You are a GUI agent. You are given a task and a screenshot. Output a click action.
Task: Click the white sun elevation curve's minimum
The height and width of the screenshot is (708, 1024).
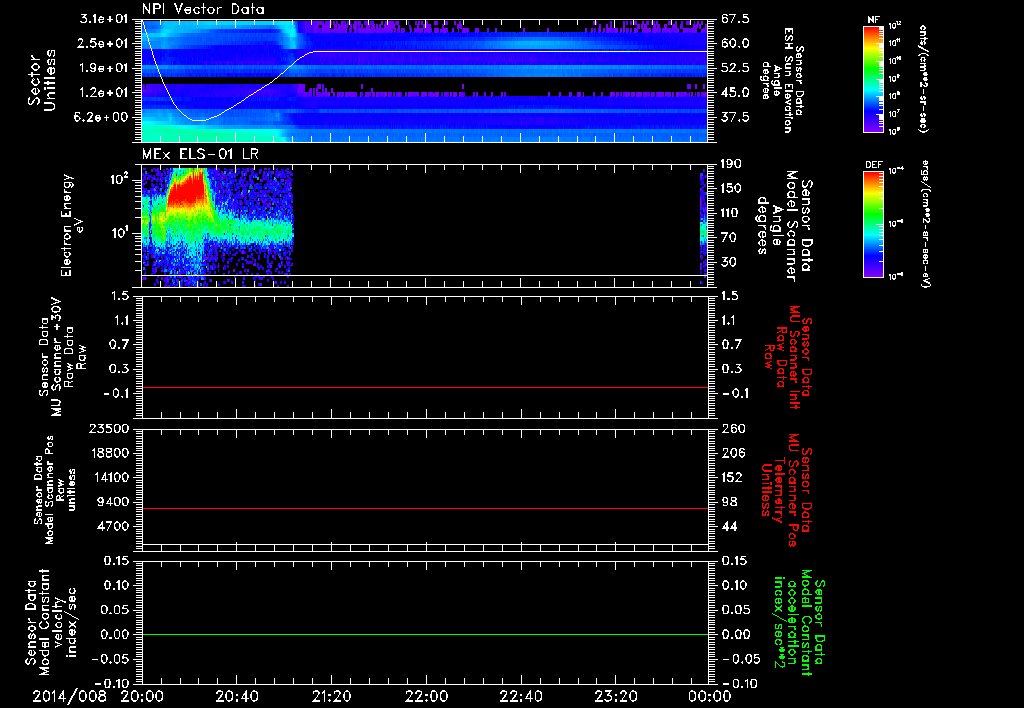point(199,120)
